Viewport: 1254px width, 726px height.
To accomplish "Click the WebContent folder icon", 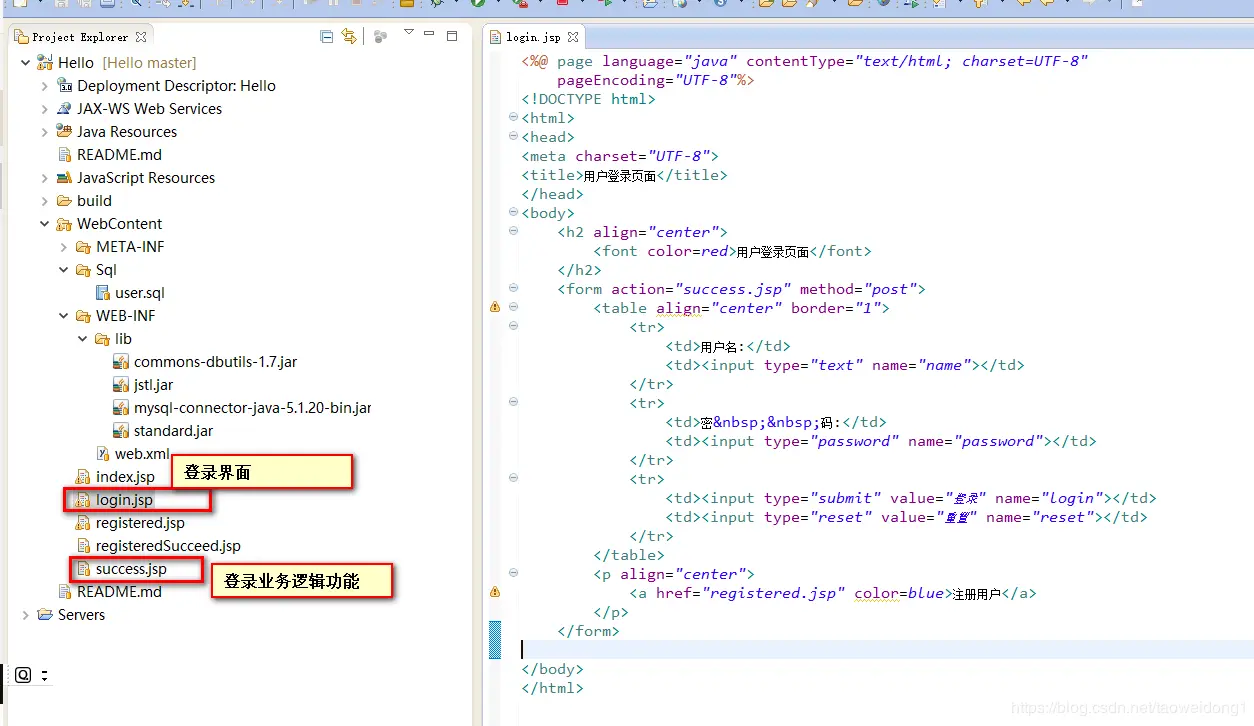I will (x=64, y=224).
